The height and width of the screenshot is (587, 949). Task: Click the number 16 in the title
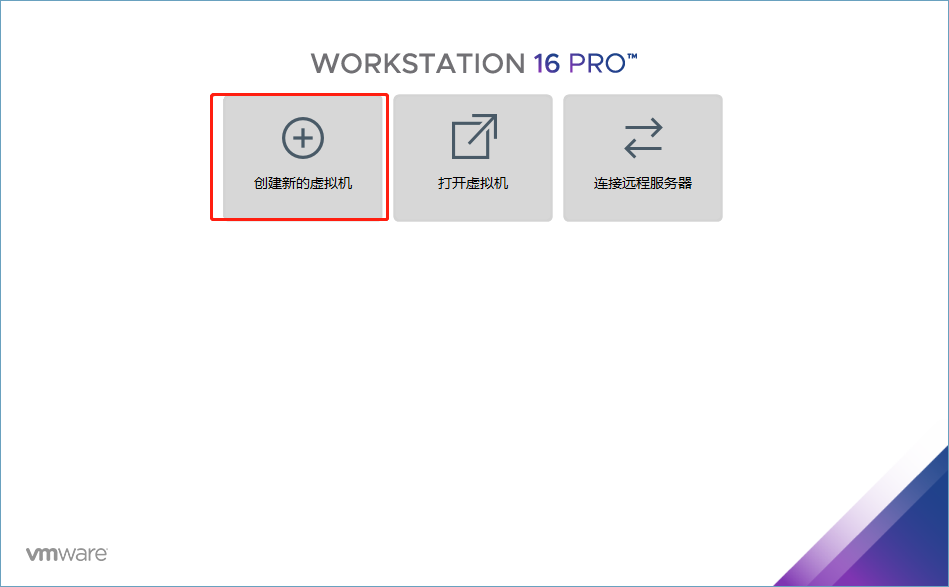(547, 64)
